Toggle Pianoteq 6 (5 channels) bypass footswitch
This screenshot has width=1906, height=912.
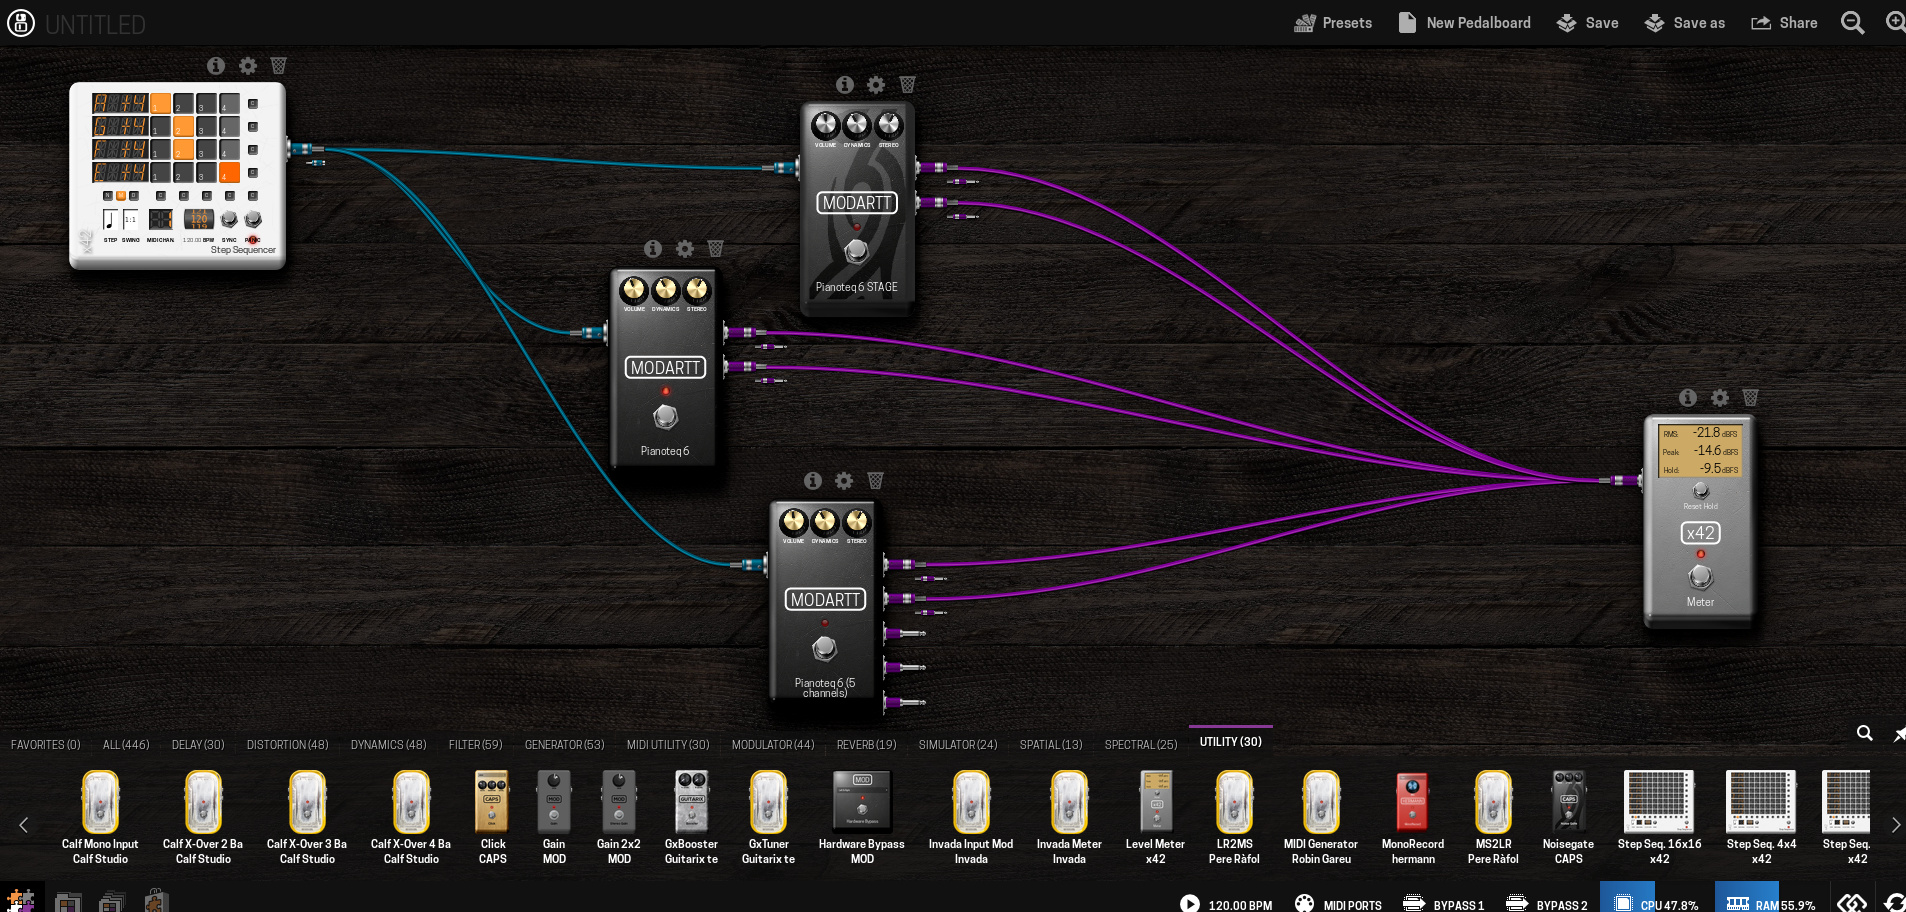click(824, 648)
